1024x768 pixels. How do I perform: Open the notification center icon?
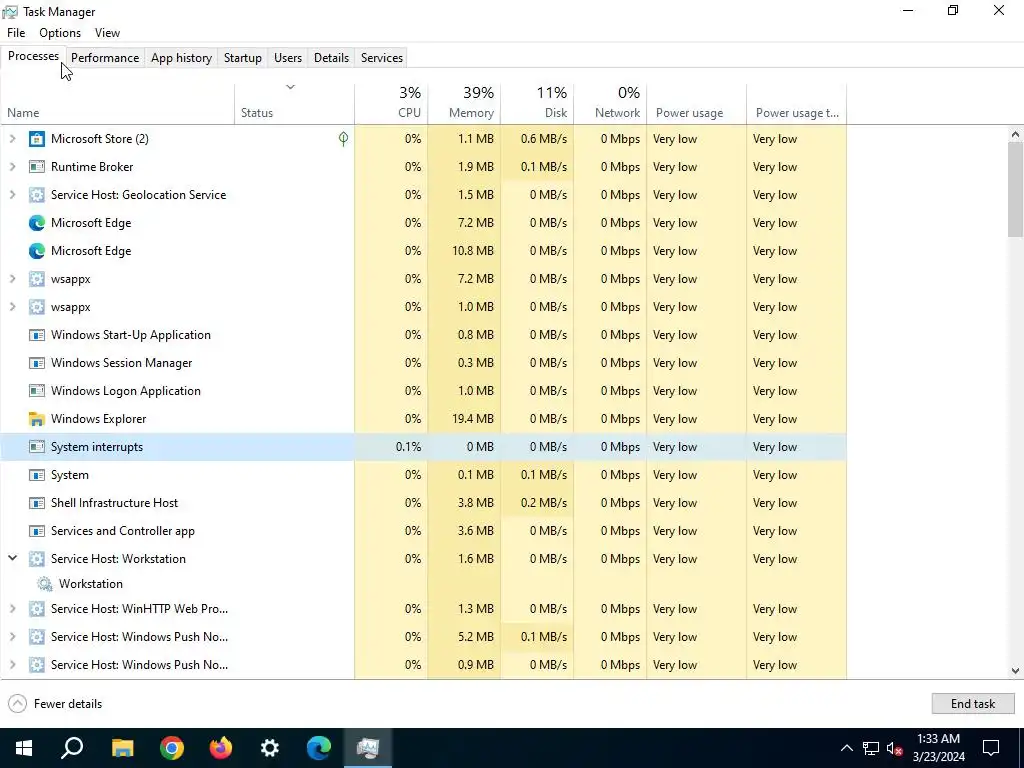pos(991,748)
